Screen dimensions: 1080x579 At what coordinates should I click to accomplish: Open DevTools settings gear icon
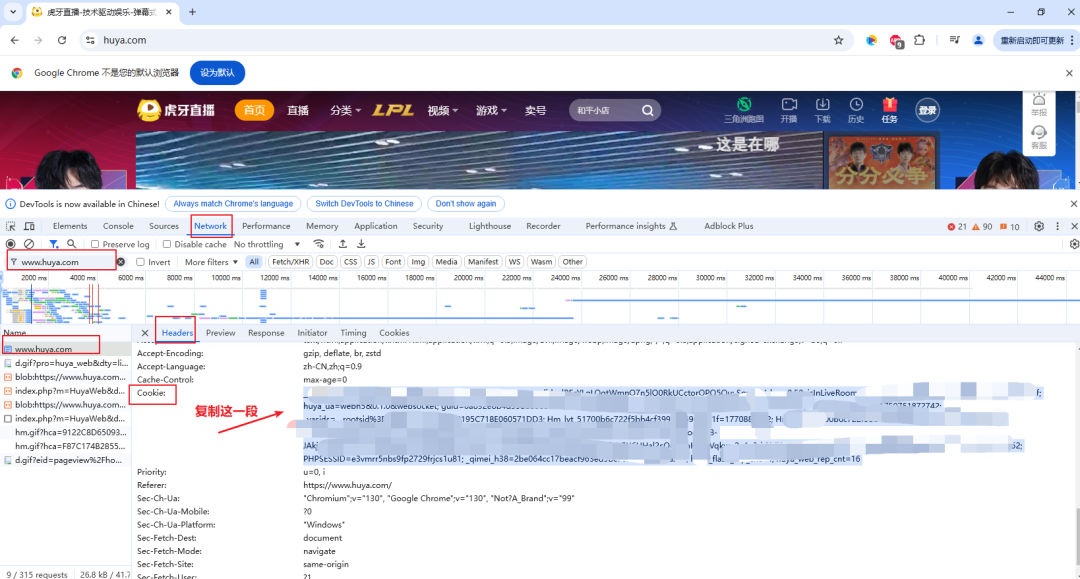coord(1039,226)
